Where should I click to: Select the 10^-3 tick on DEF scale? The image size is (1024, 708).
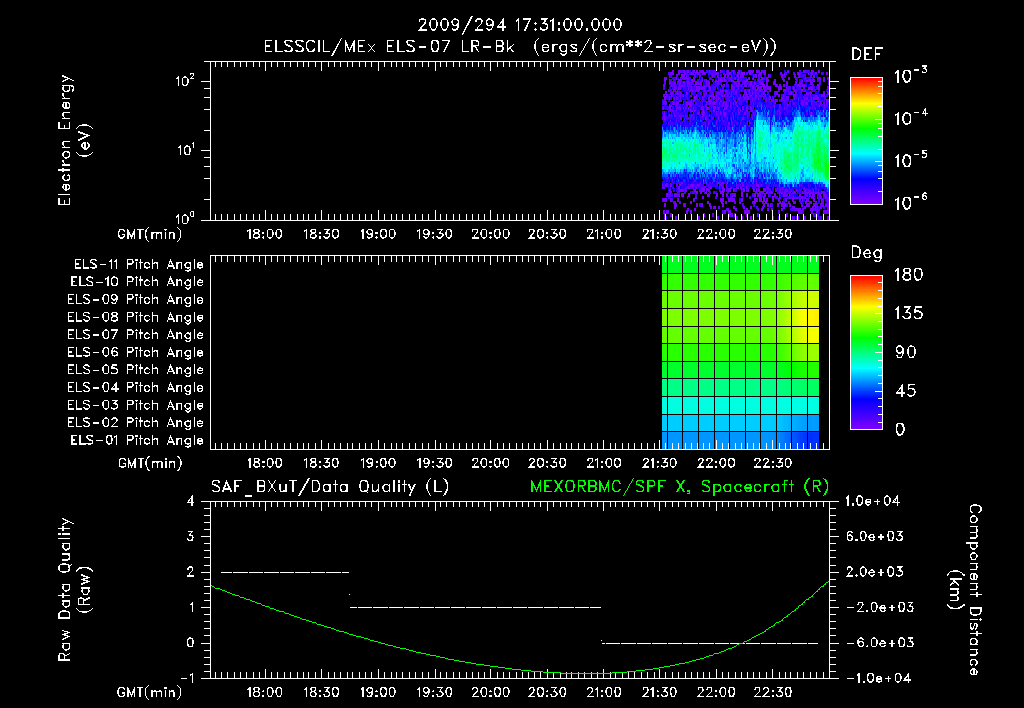pyautogui.click(x=911, y=75)
